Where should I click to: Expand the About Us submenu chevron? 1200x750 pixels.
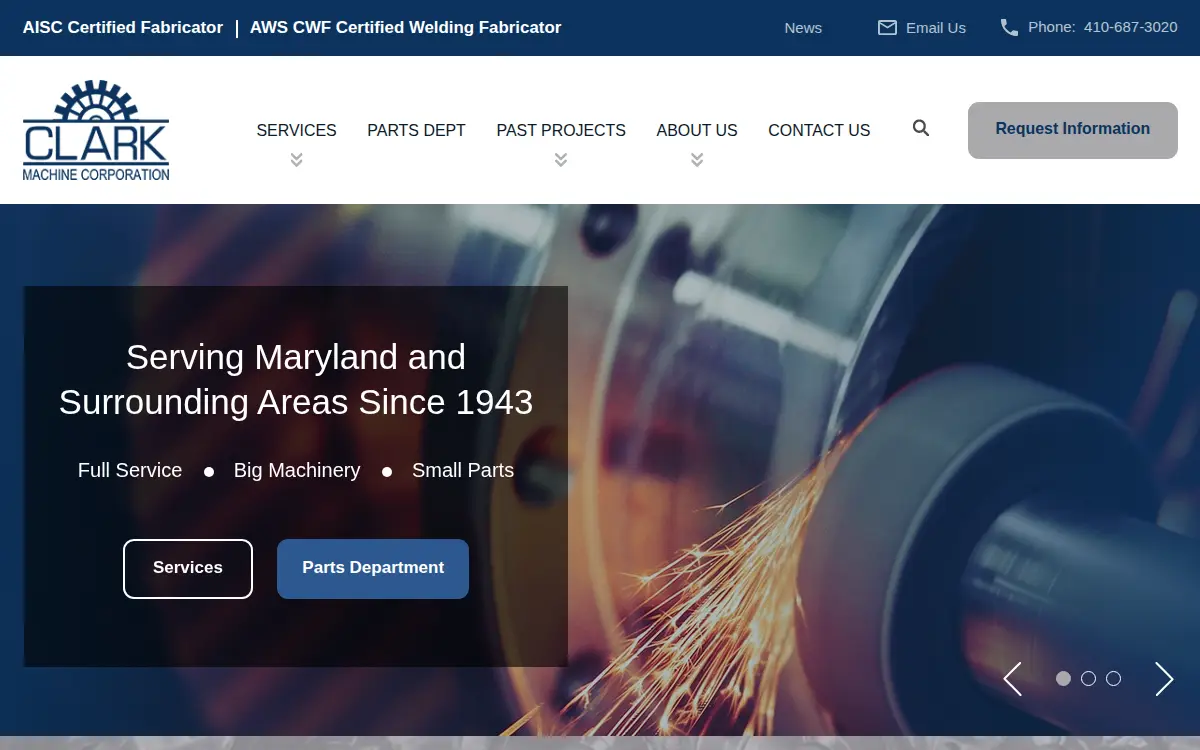pos(697,160)
